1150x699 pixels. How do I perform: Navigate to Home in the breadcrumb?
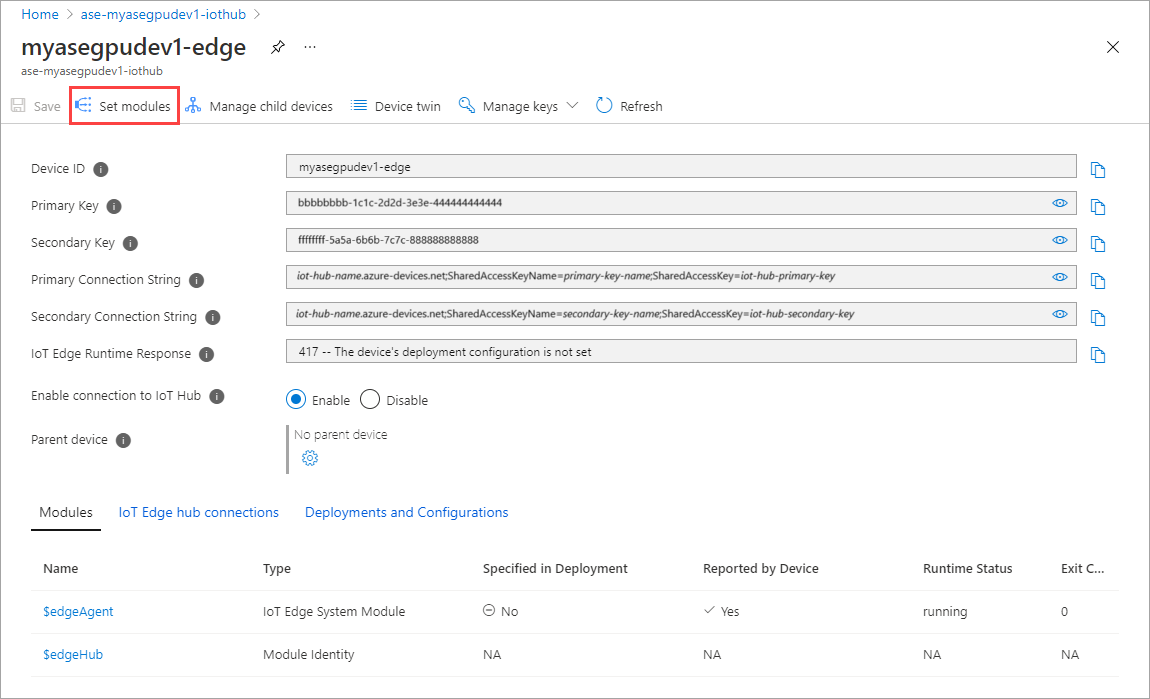click(x=39, y=15)
